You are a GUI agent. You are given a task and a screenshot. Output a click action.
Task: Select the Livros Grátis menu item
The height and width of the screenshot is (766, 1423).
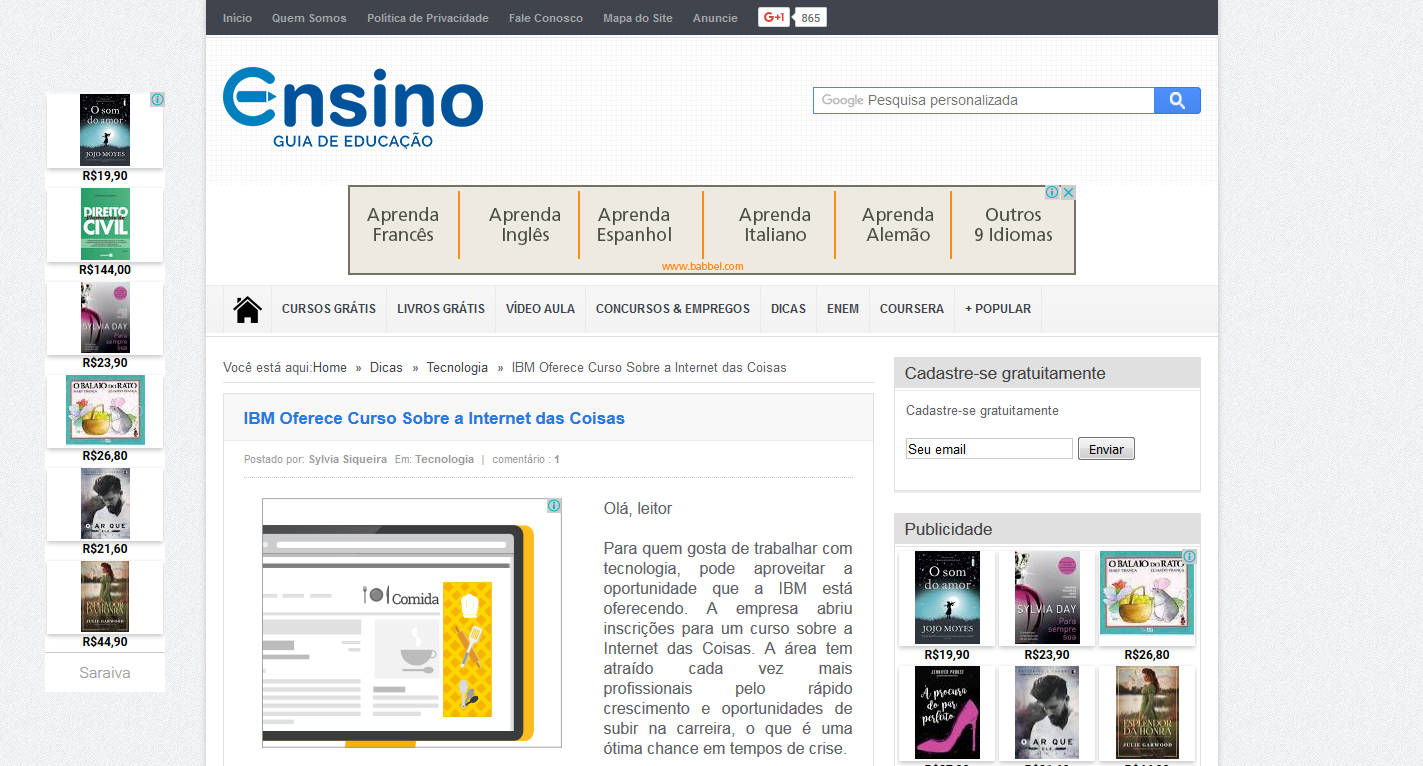441,309
